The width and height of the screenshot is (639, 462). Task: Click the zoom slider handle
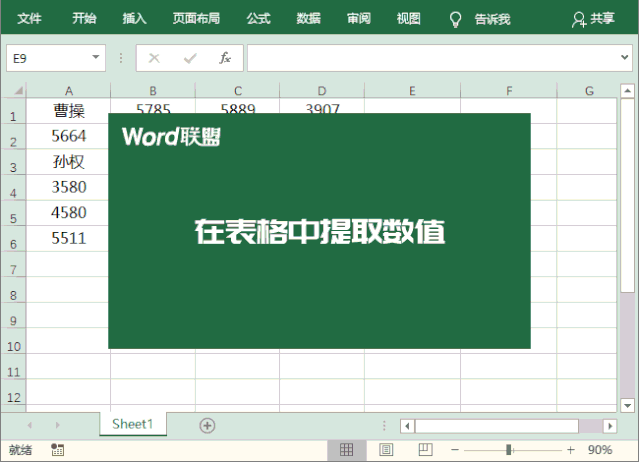509,450
